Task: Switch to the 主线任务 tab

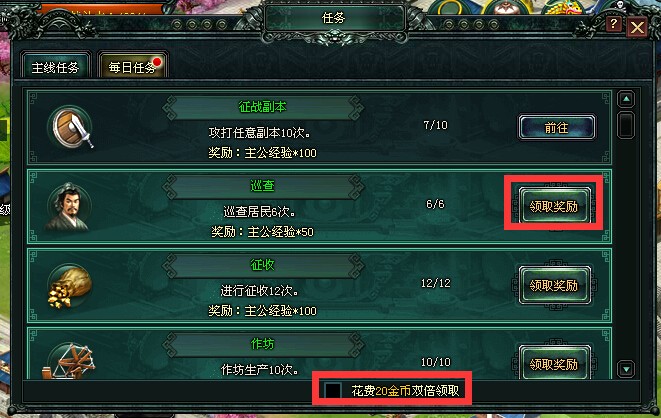Action: (x=55, y=66)
